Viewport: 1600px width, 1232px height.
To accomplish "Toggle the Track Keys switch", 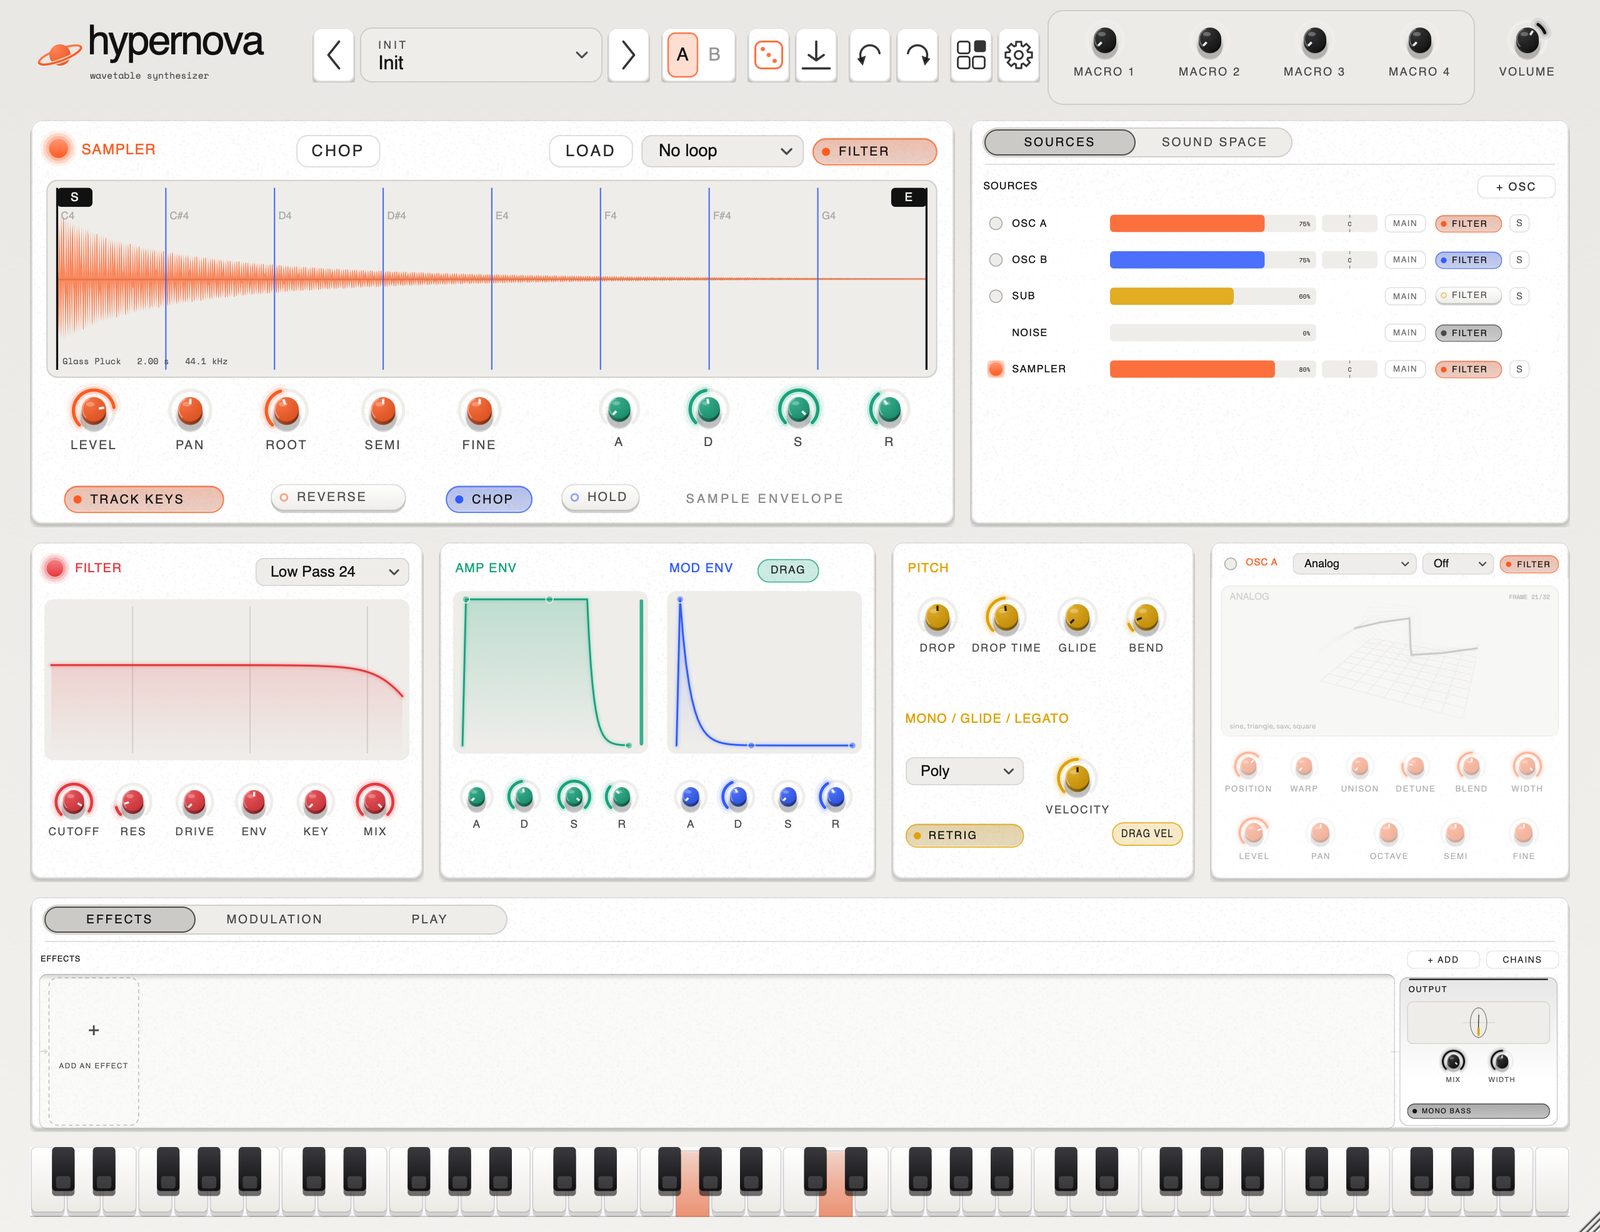I will 144,499.
